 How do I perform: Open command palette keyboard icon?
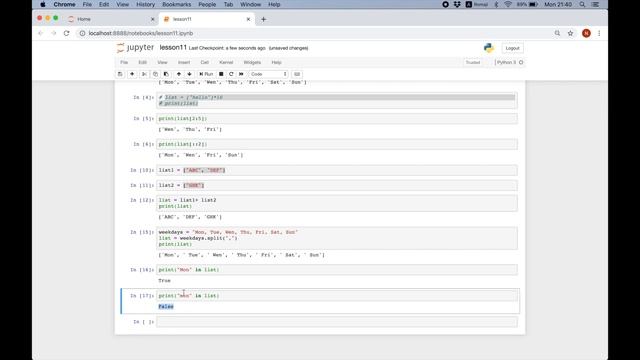[x=297, y=74]
